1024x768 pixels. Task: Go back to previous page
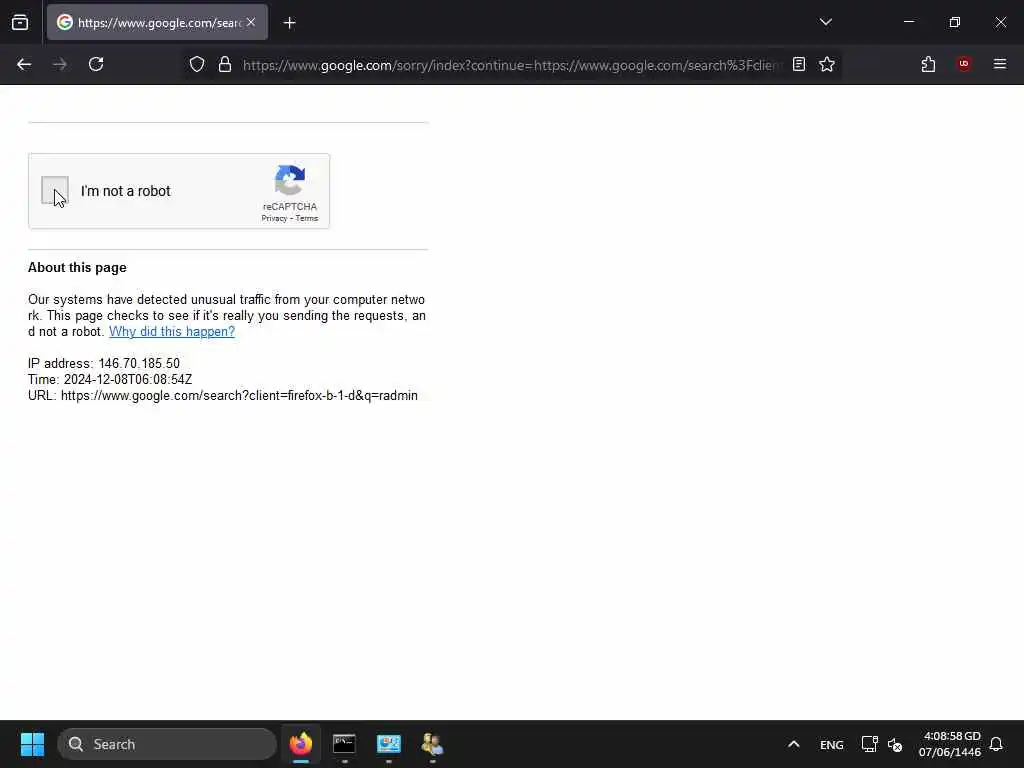[24, 64]
